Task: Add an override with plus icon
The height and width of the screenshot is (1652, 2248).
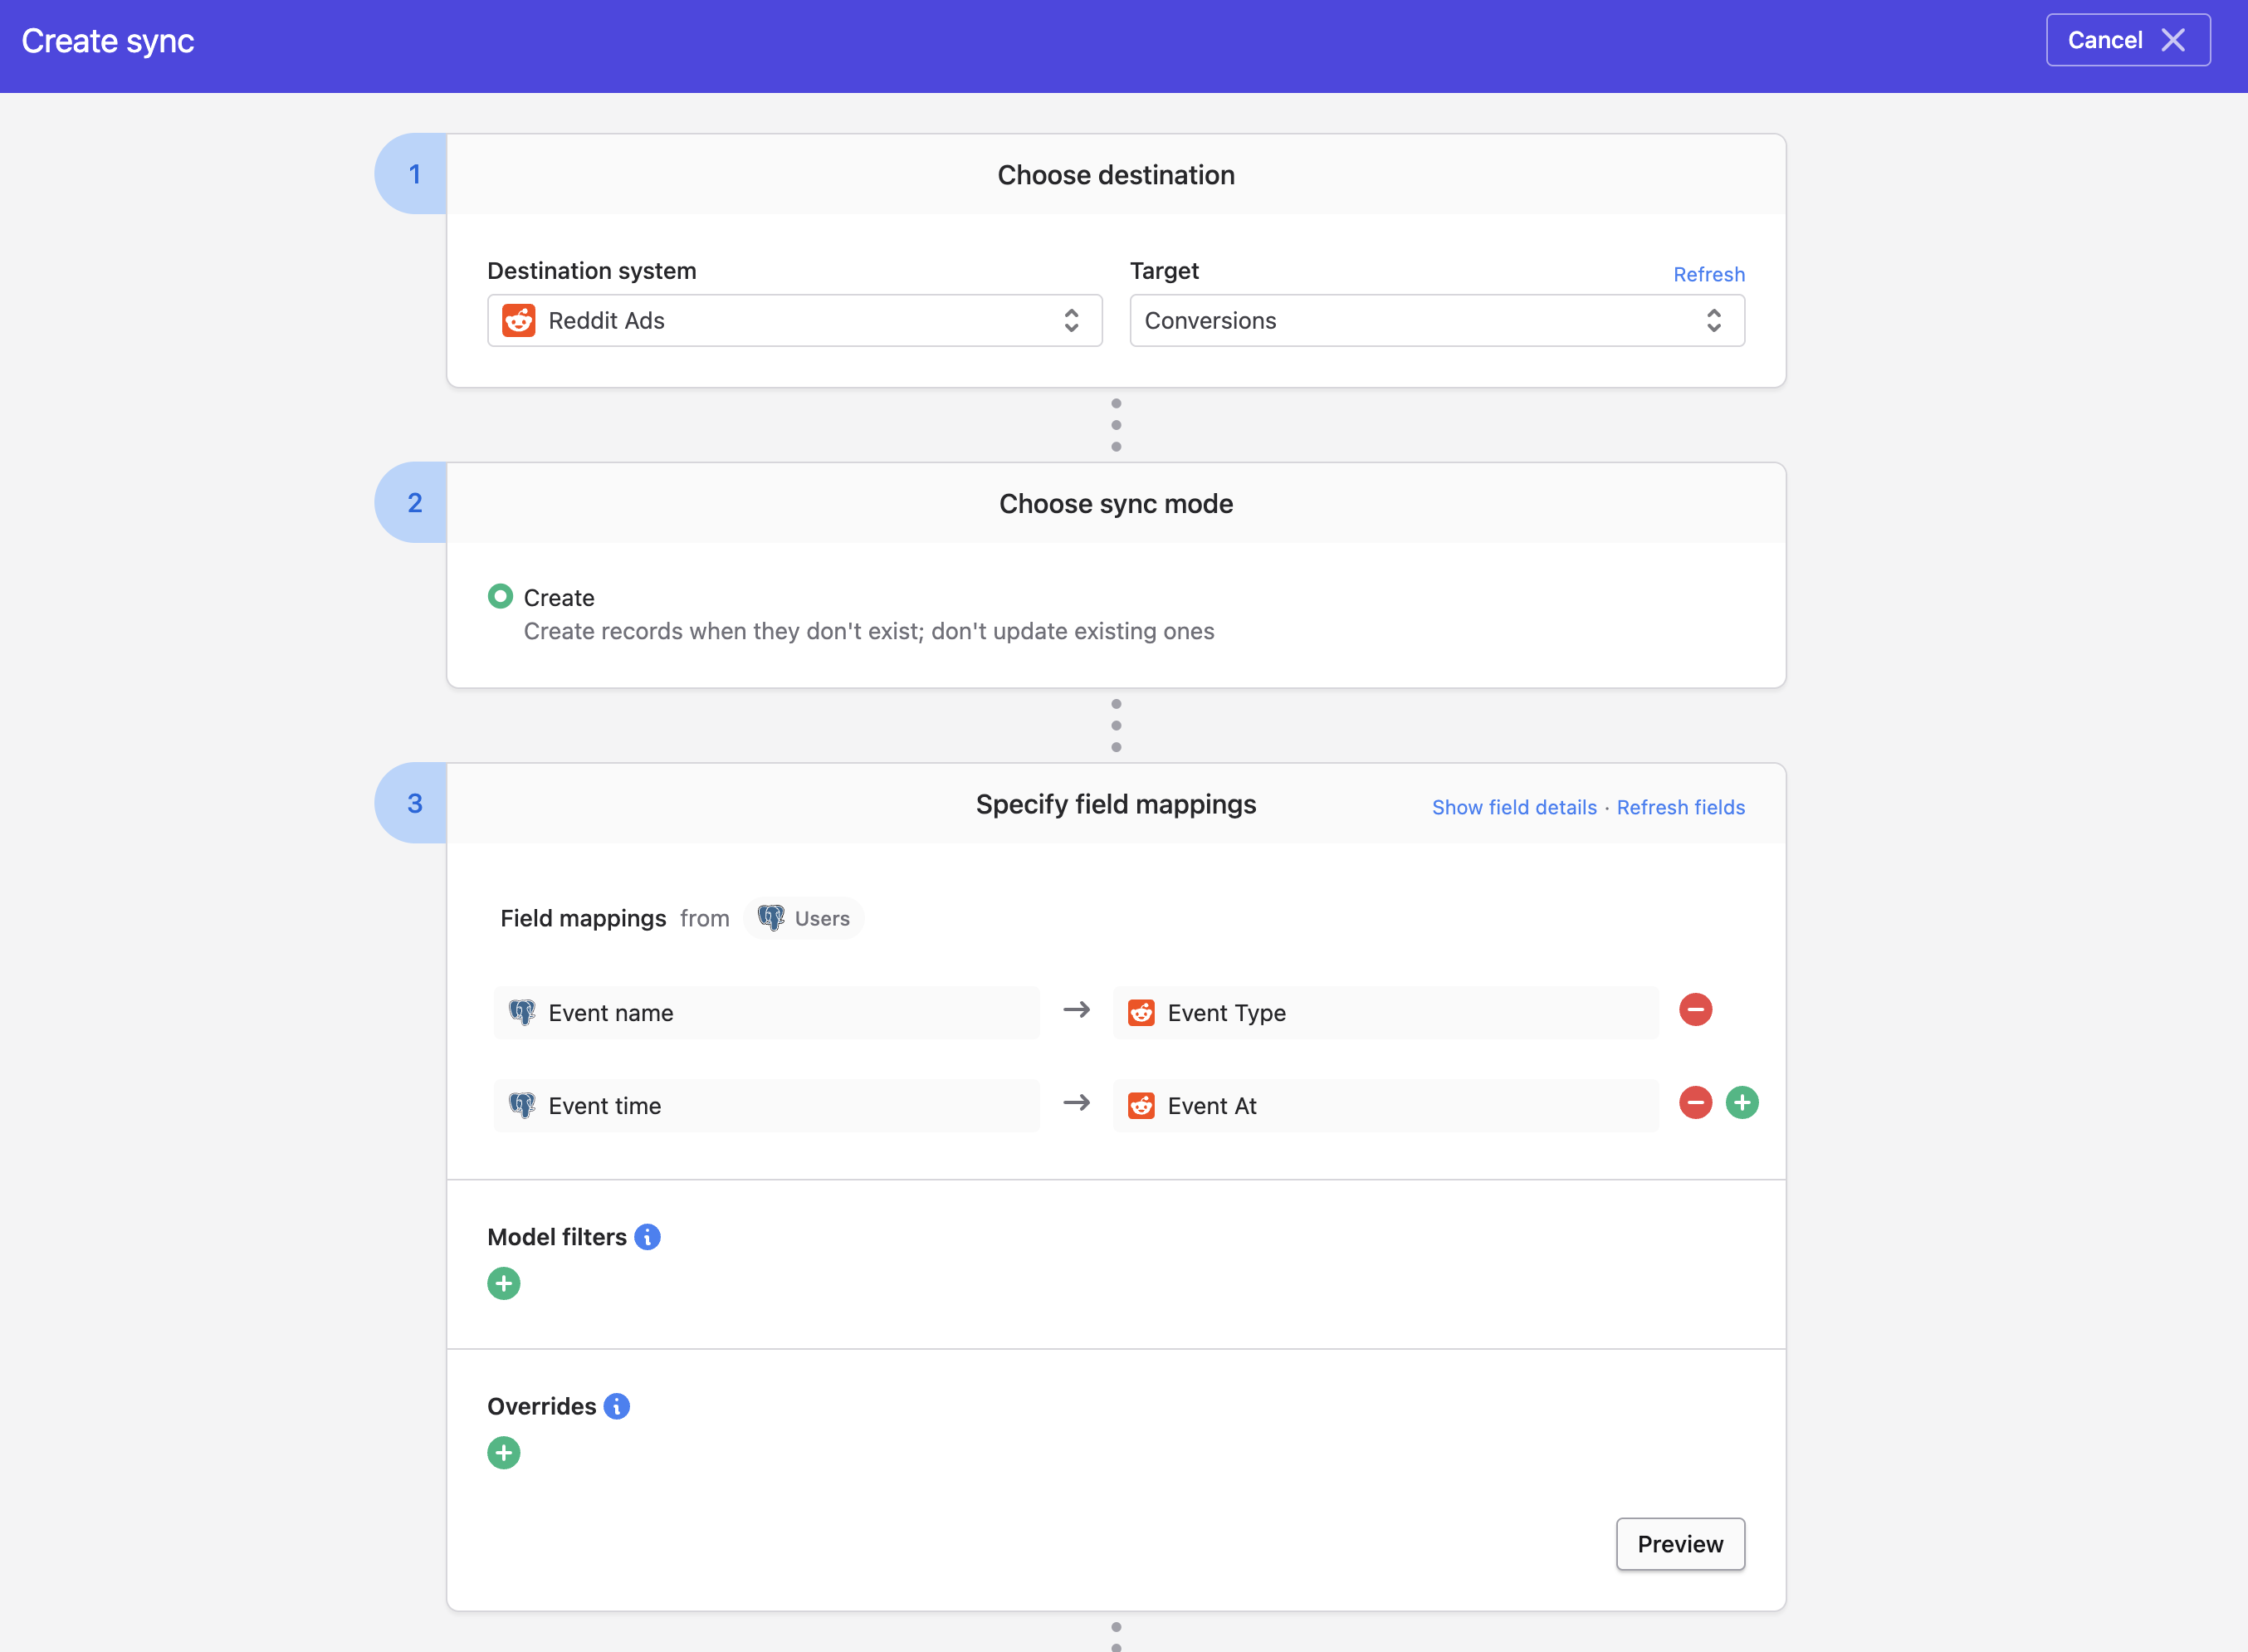Action: tap(503, 1453)
